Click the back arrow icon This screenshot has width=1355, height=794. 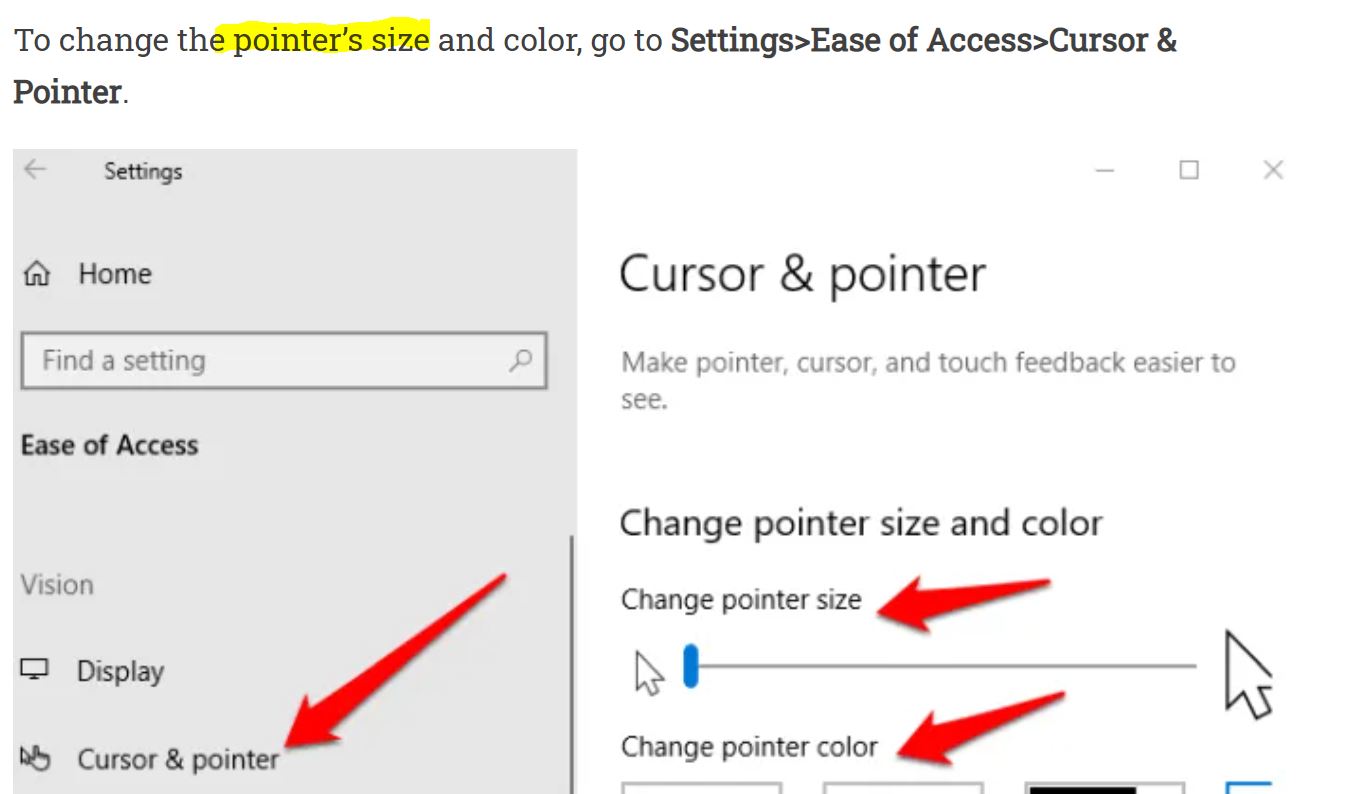pyautogui.click(x=33, y=170)
